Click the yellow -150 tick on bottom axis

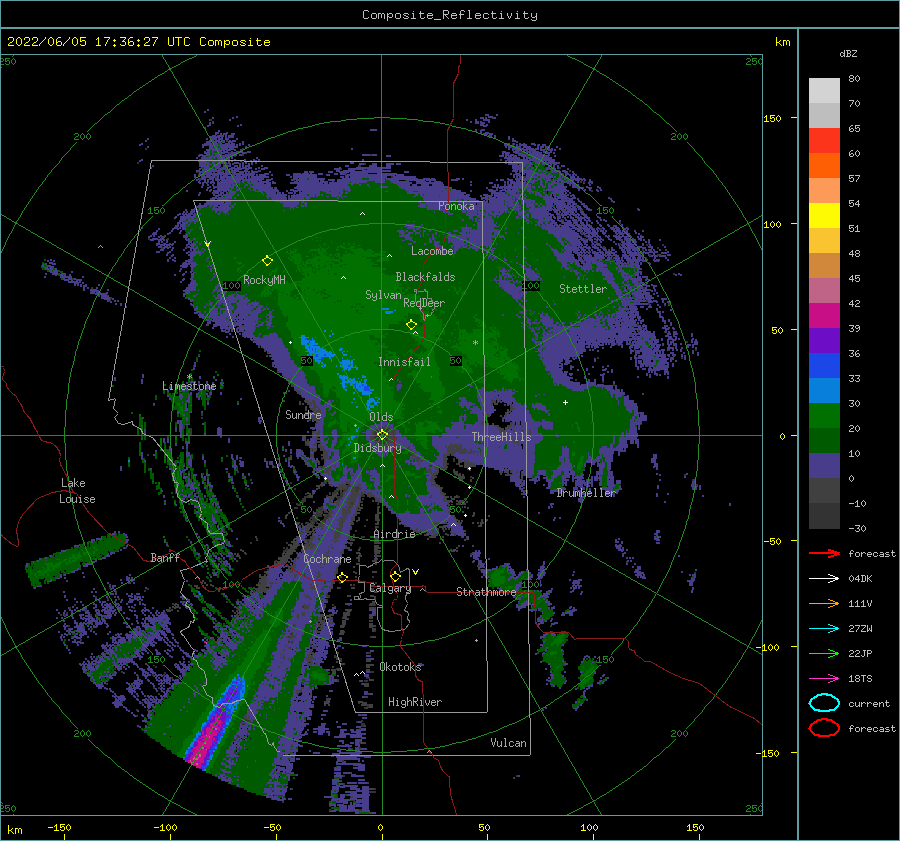(x=59, y=827)
